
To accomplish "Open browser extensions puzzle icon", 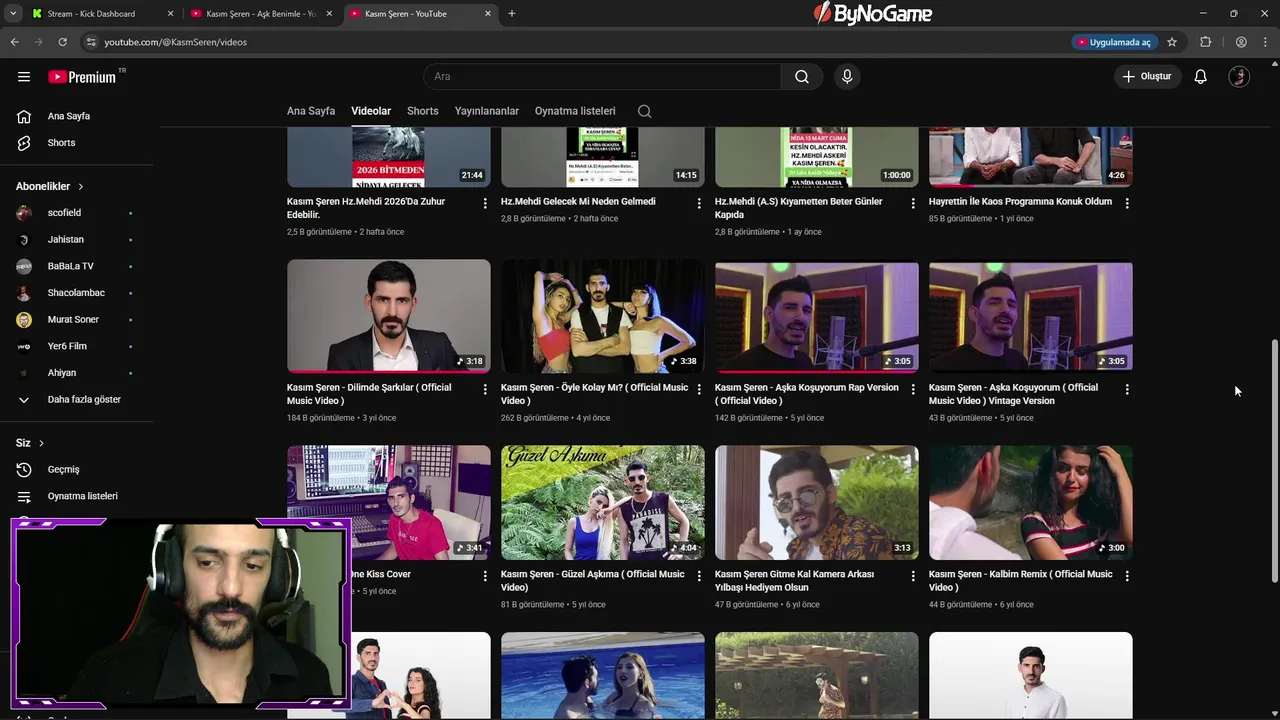I will 1205,42.
